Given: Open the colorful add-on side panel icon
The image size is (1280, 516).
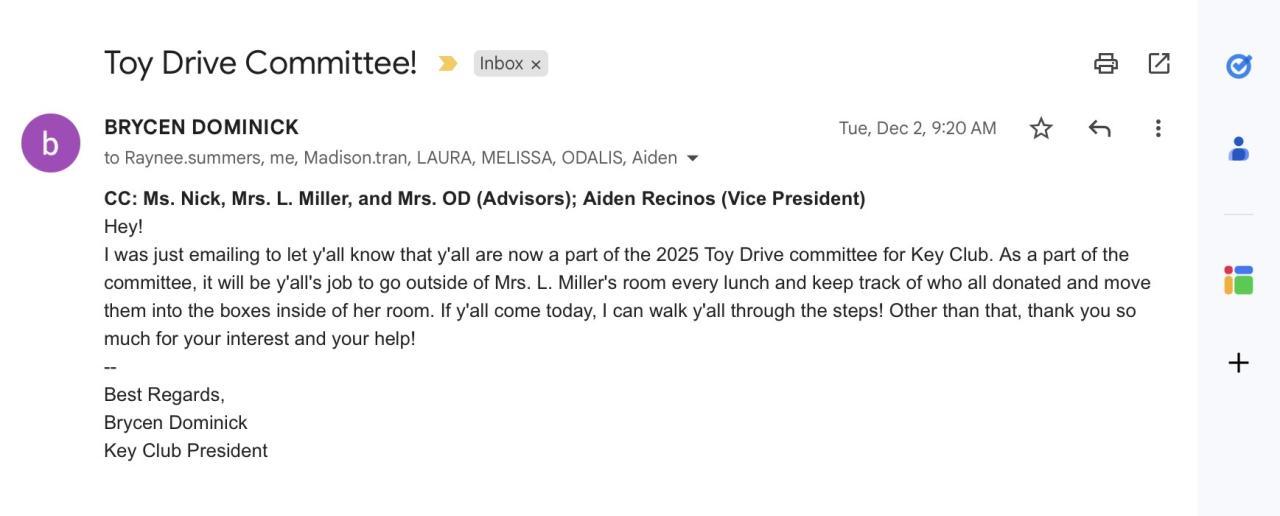Looking at the screenshot, I should (x=1238, y=280).
